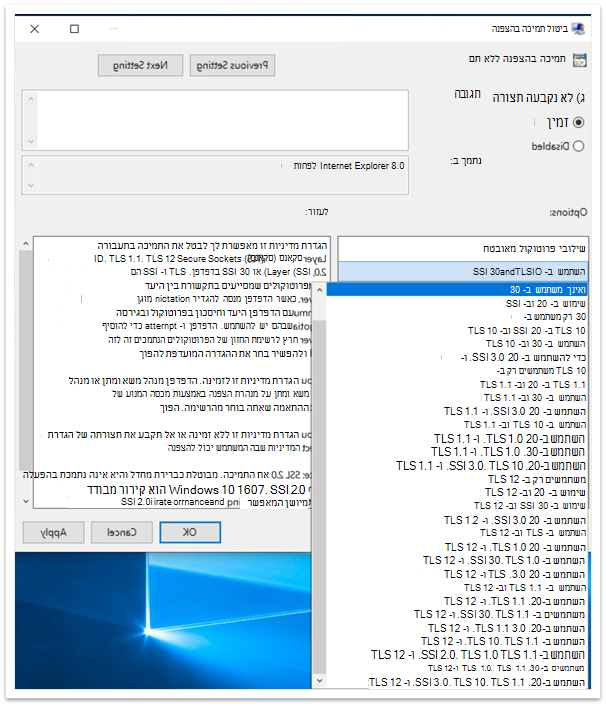Choose 'השתמש ב-20 TLS 1.0 ו- TLS 1.1'

(x=457, y=439)
